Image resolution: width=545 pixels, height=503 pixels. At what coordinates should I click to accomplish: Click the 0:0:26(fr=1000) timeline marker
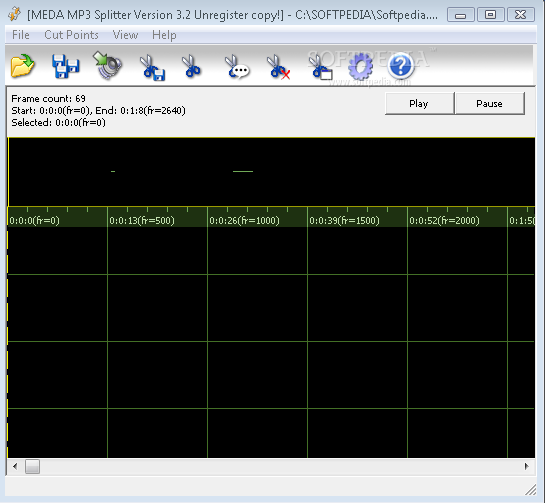pos(244,220)
